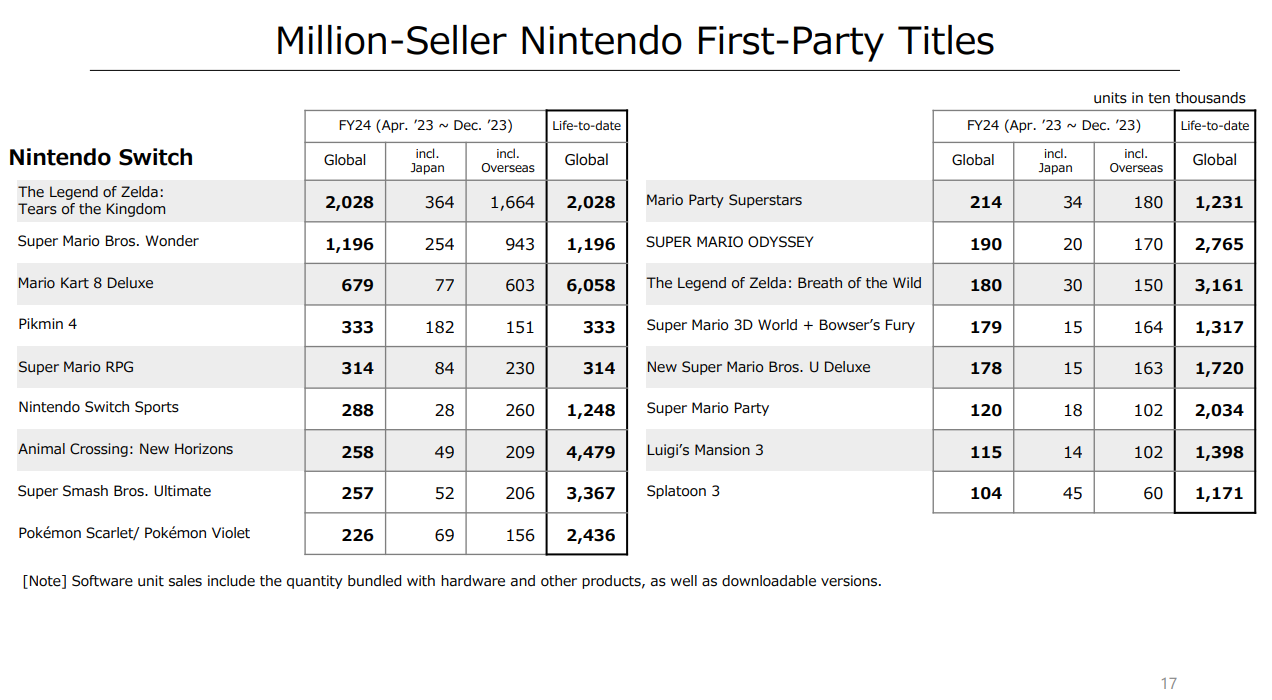The width and height of the screenshot is (1272, 700).
Task: Click Super Mario RPG global value 314
Action: tap(357, 368)
